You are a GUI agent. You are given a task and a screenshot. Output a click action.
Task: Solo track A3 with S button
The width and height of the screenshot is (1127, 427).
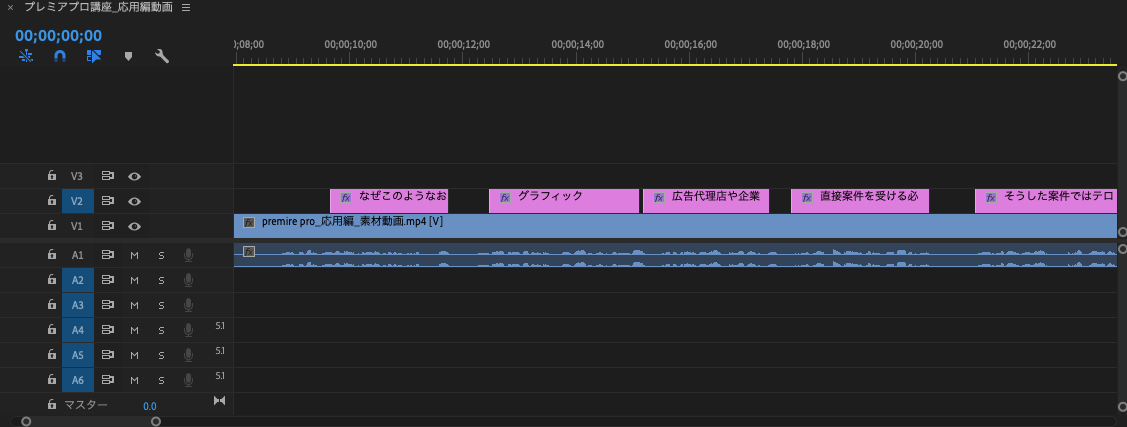[161, 305]
